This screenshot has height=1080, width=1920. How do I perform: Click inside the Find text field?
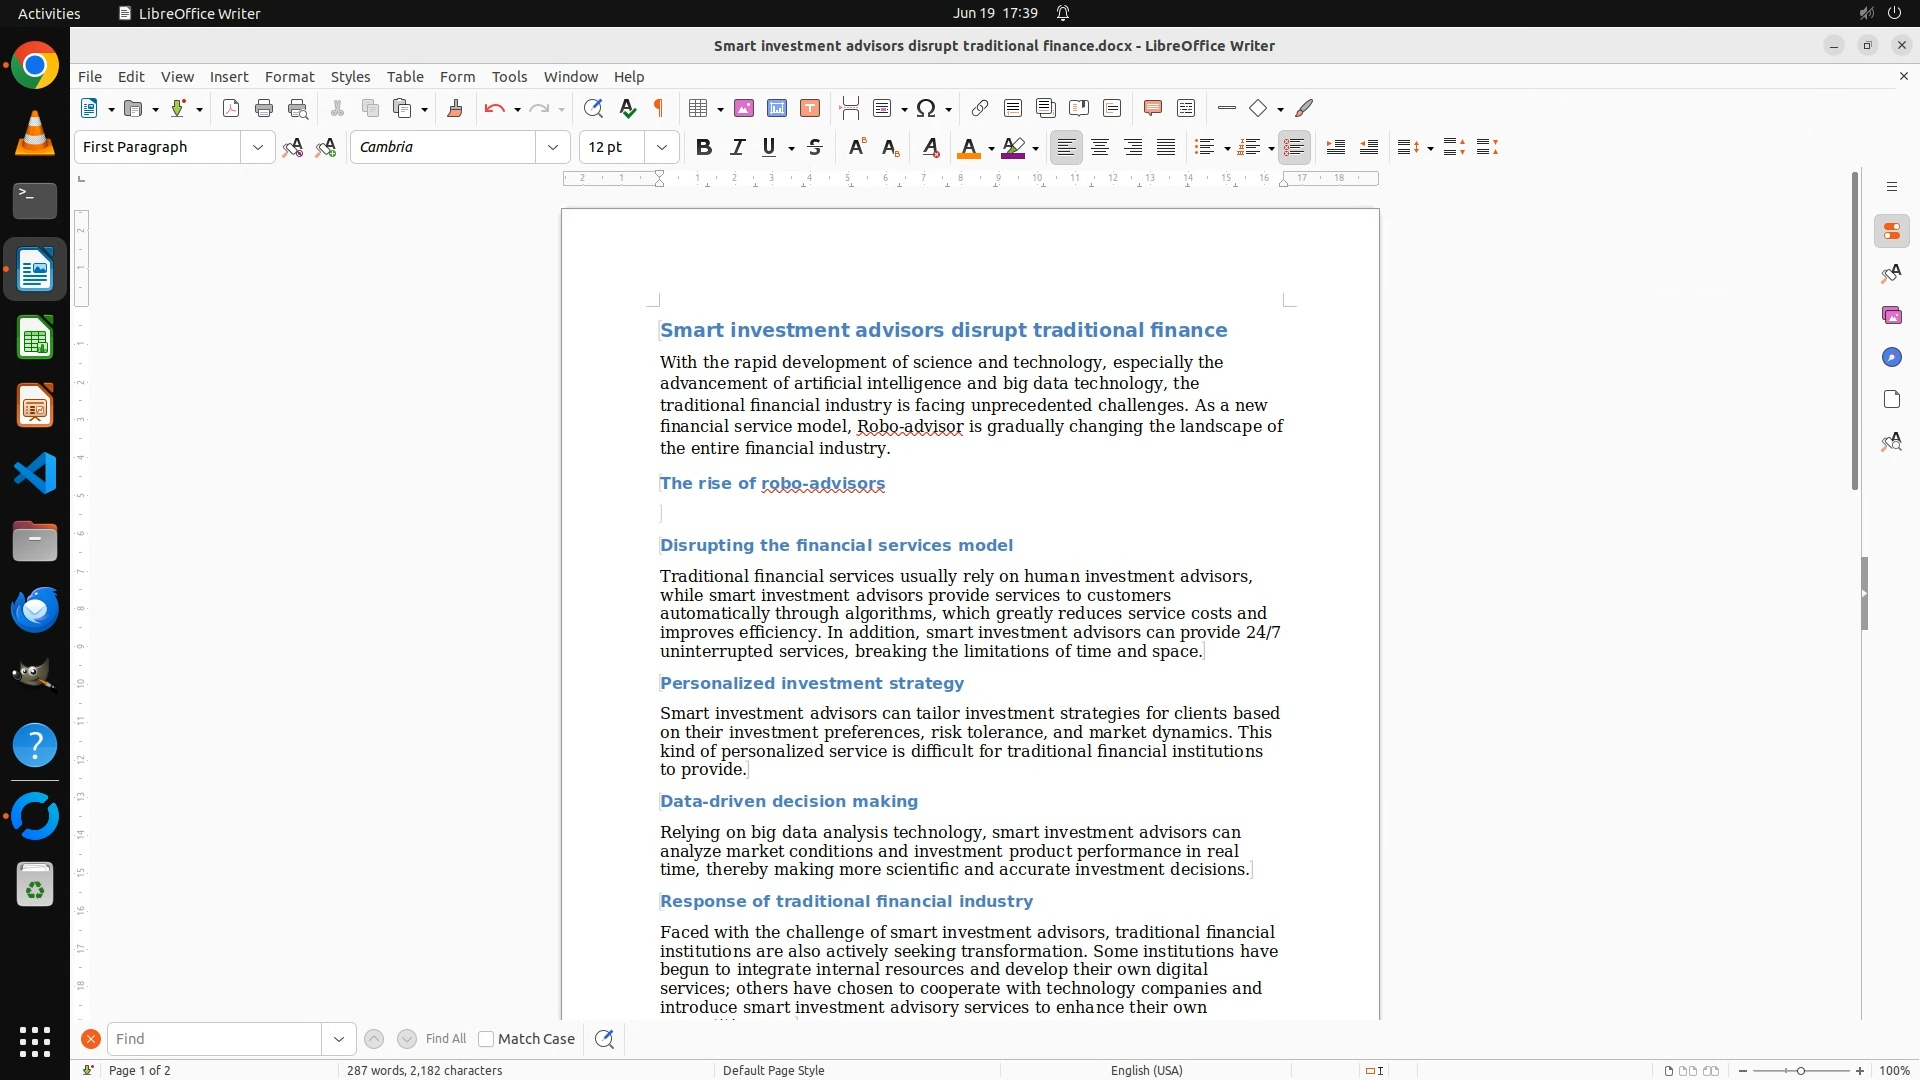pyautogui.click(x=215, y=1039)
